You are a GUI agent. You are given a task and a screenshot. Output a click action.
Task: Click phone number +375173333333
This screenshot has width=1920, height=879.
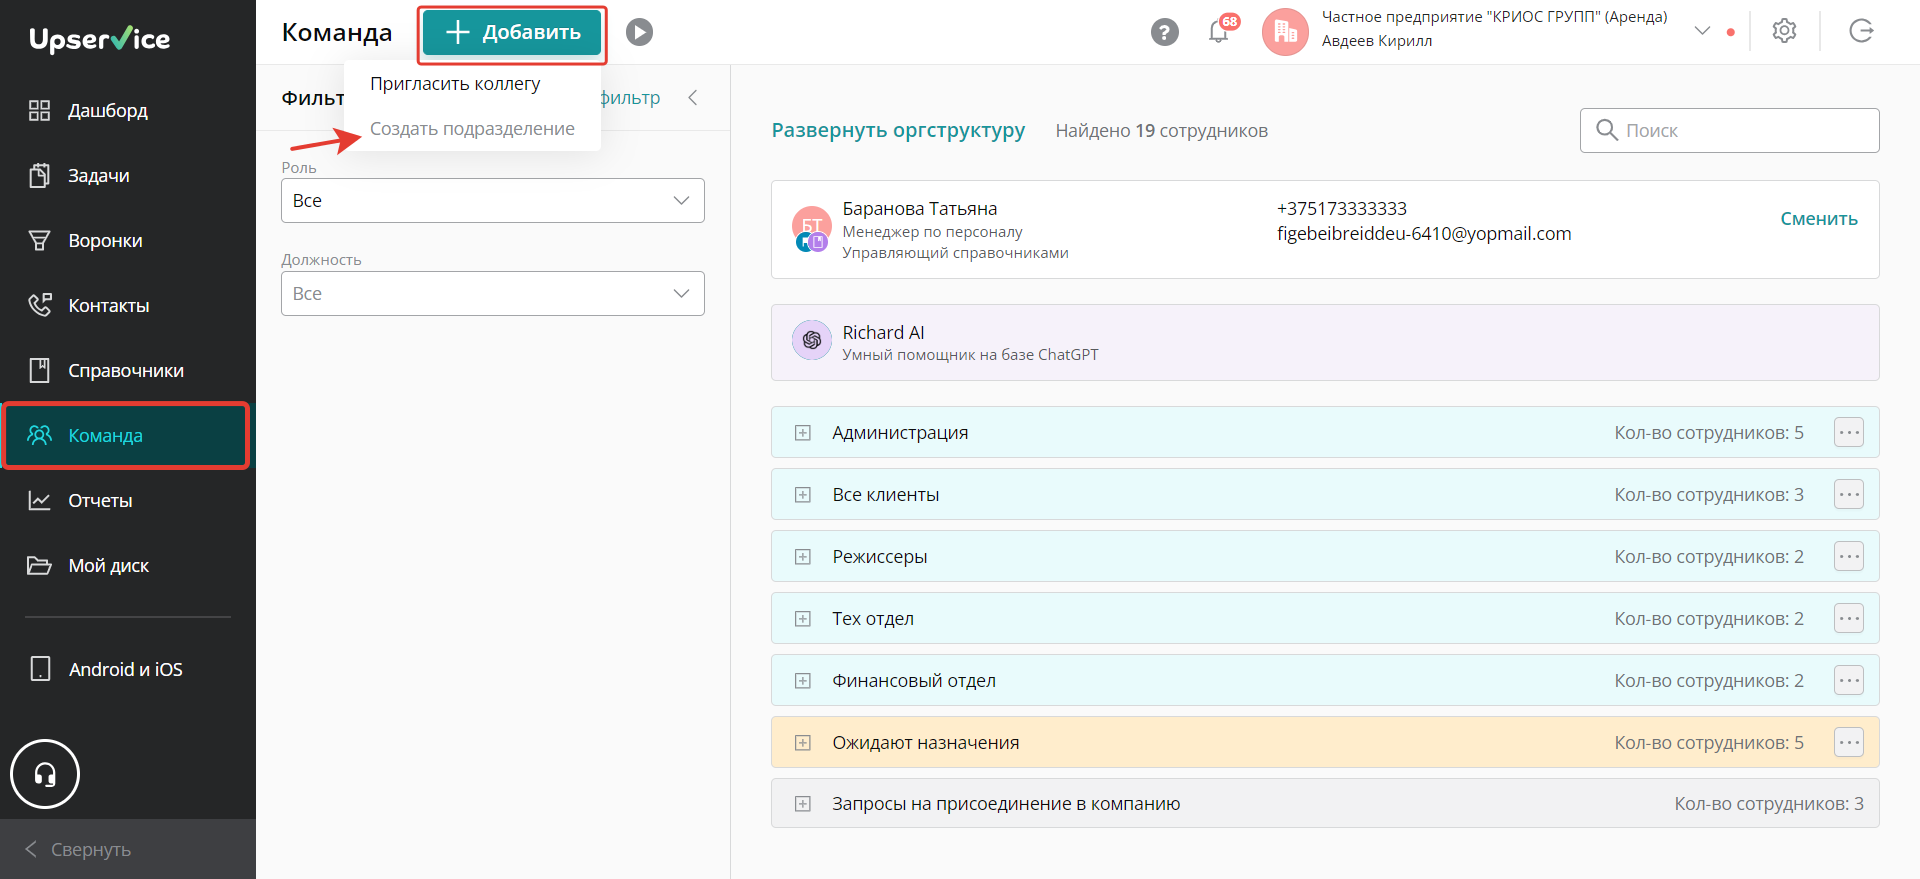1342,208
